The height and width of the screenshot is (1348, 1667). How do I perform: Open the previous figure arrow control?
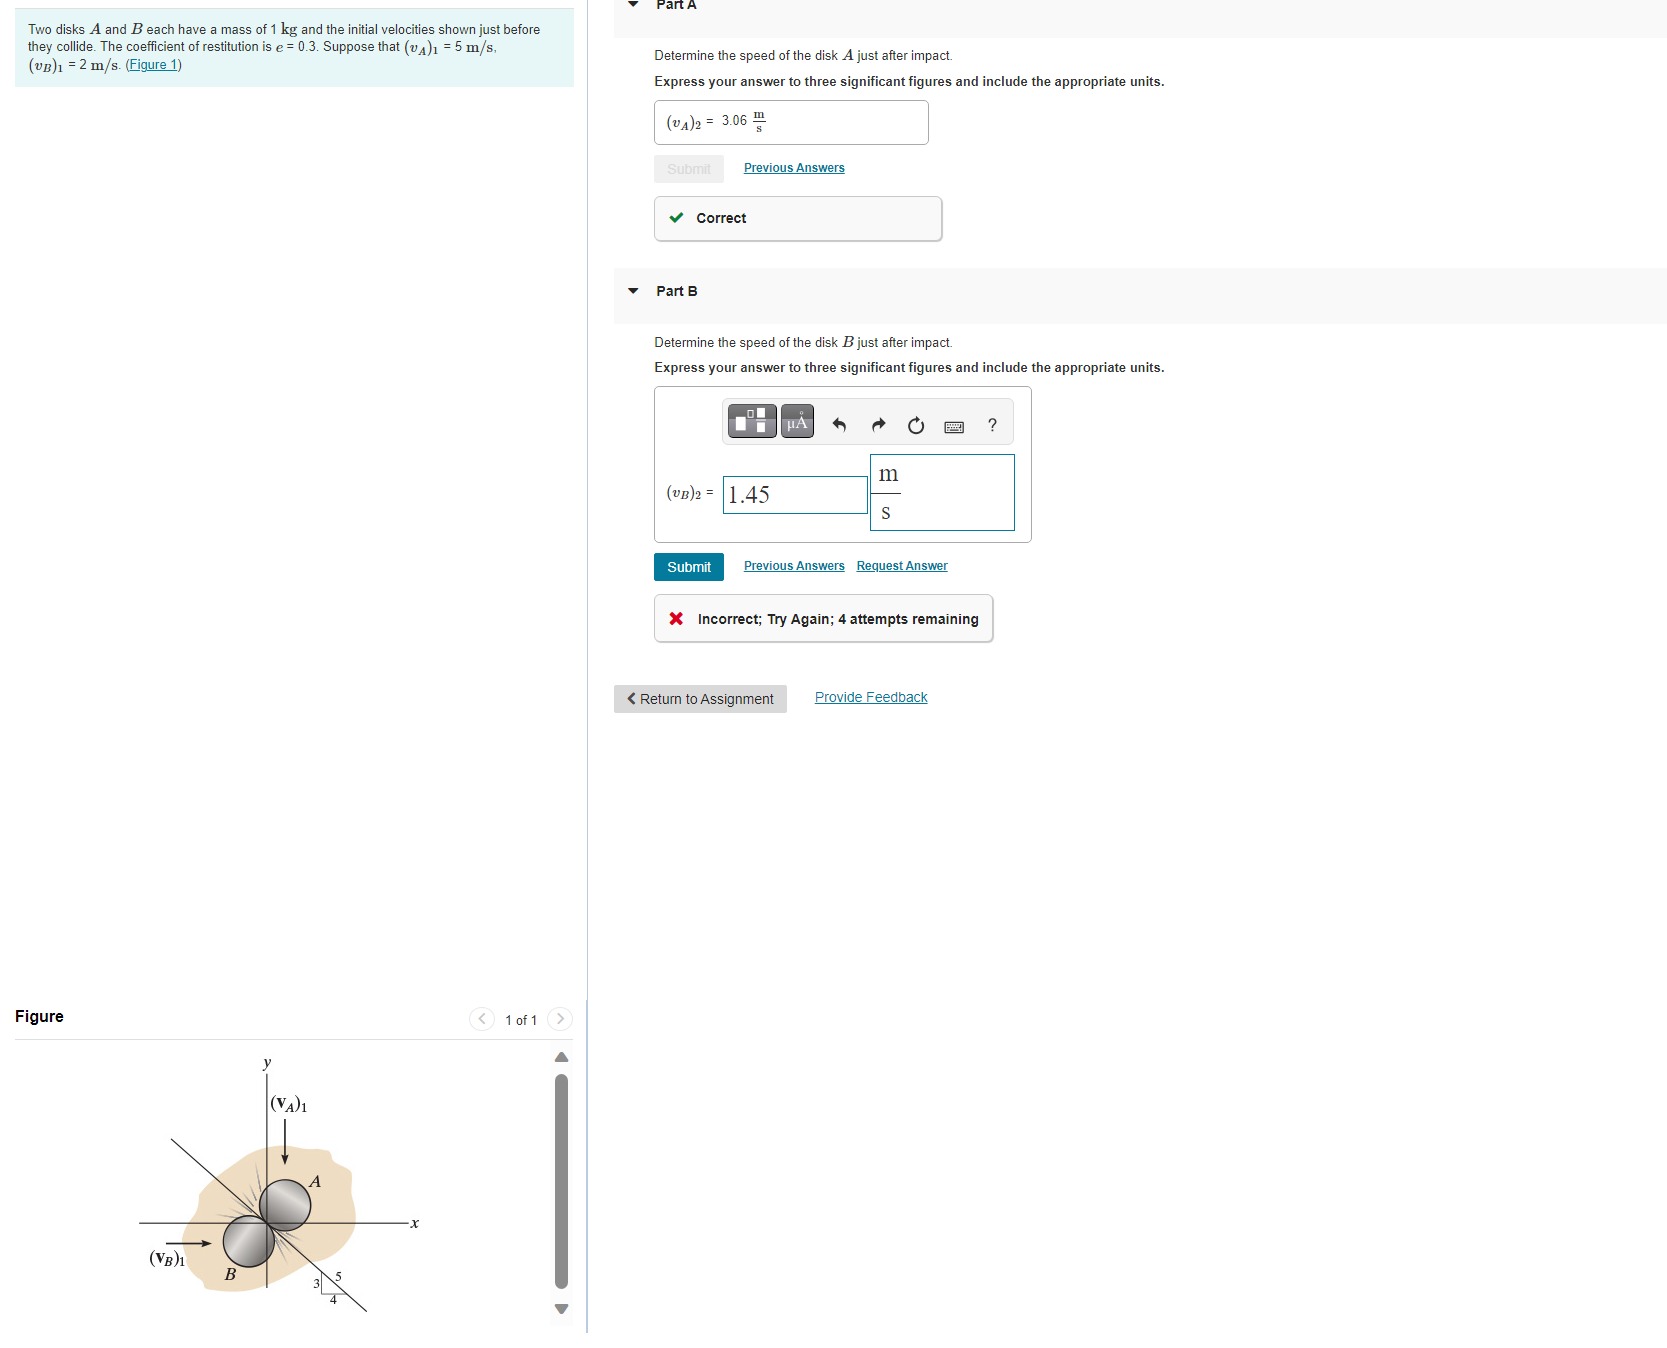(x=481, y=1019)
